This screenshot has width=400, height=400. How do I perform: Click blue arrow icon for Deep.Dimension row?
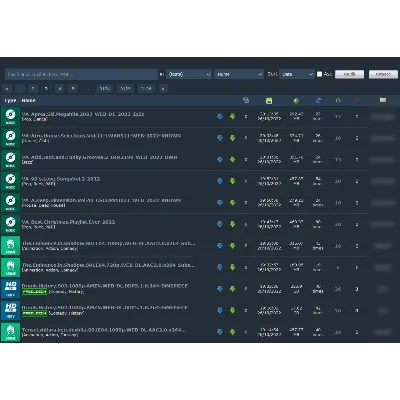click(x=220, y=203)
